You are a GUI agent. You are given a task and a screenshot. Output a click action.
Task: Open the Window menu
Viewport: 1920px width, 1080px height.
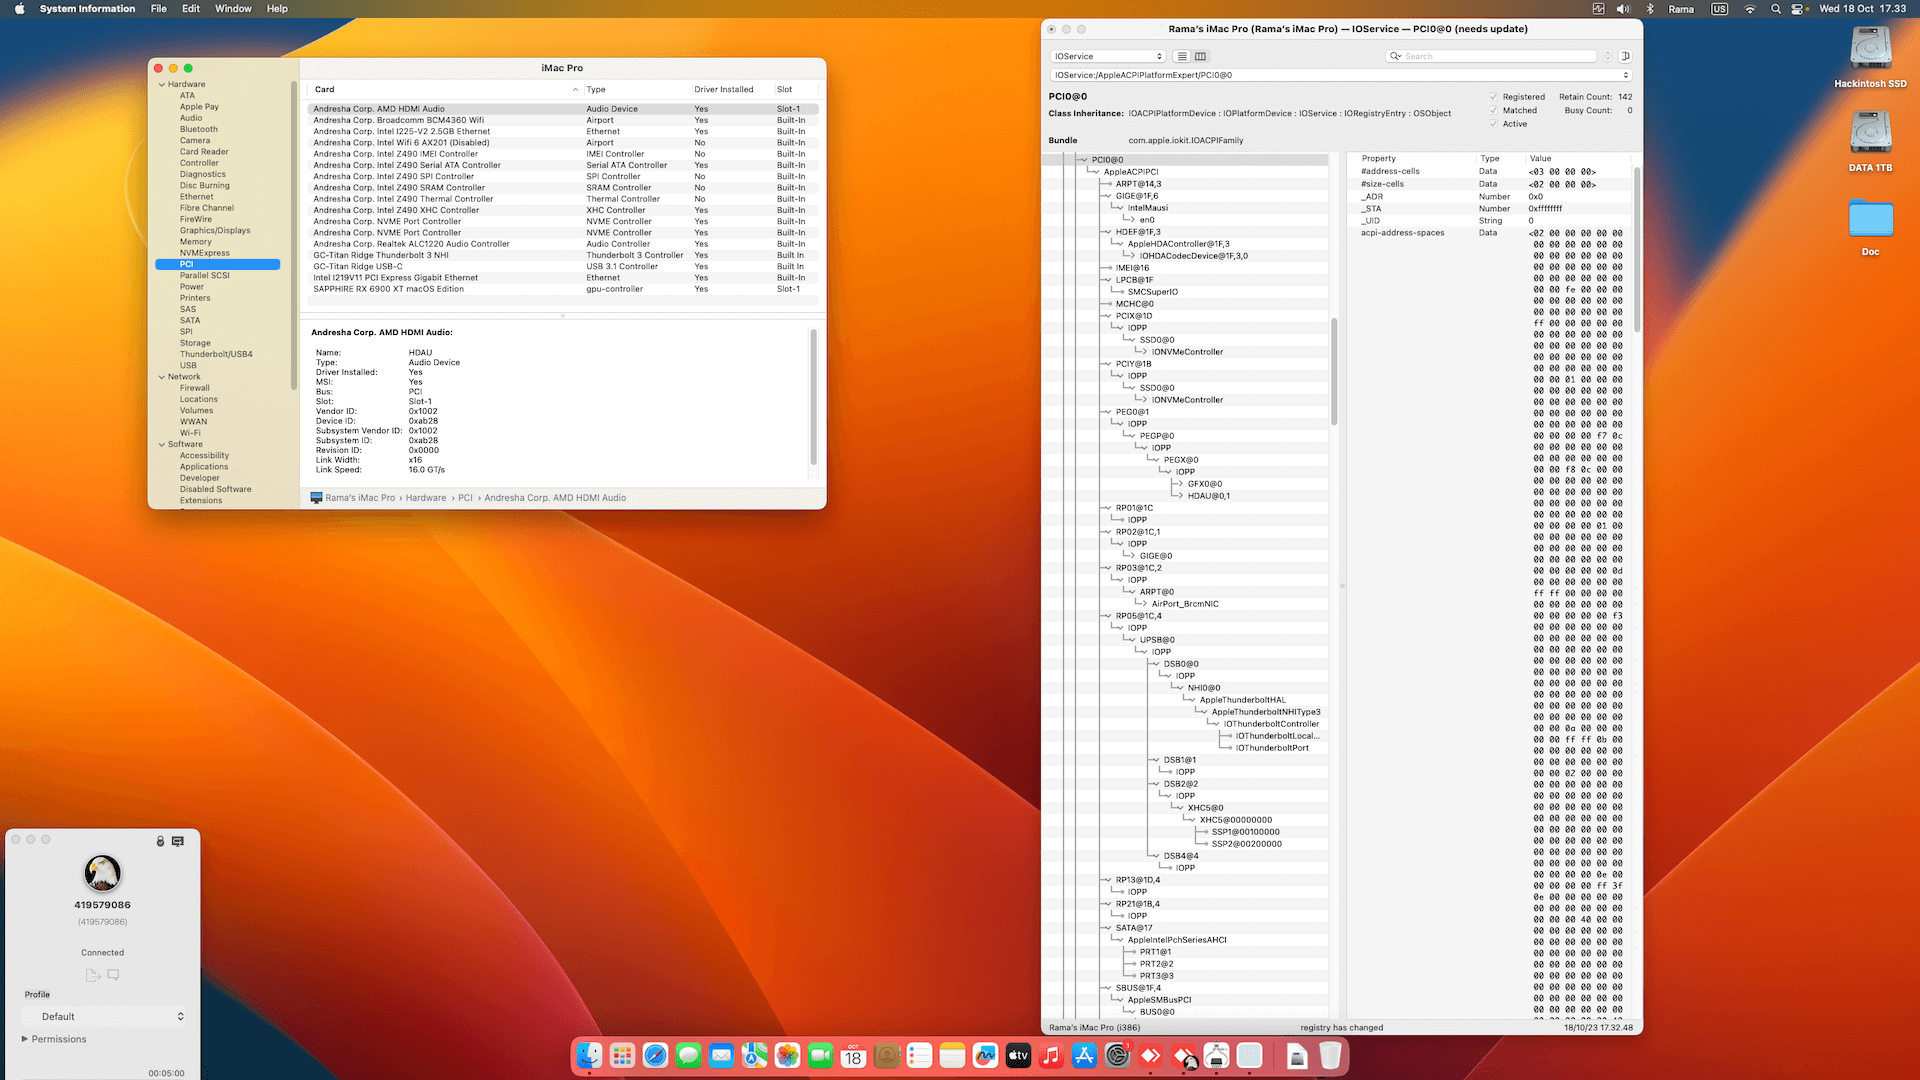pos(233,9)
